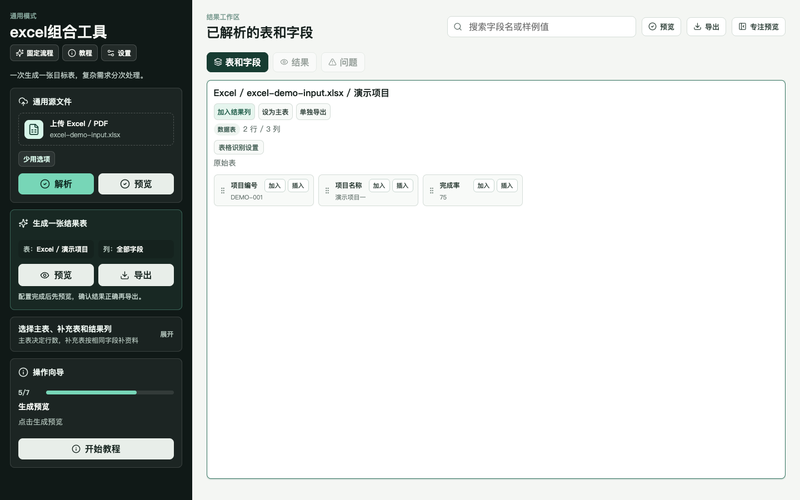Image resolution: width=800 pixels, height=500 pixels.
Task: Click the 操作向导 info icon
Action: click(x=23, y=372)
